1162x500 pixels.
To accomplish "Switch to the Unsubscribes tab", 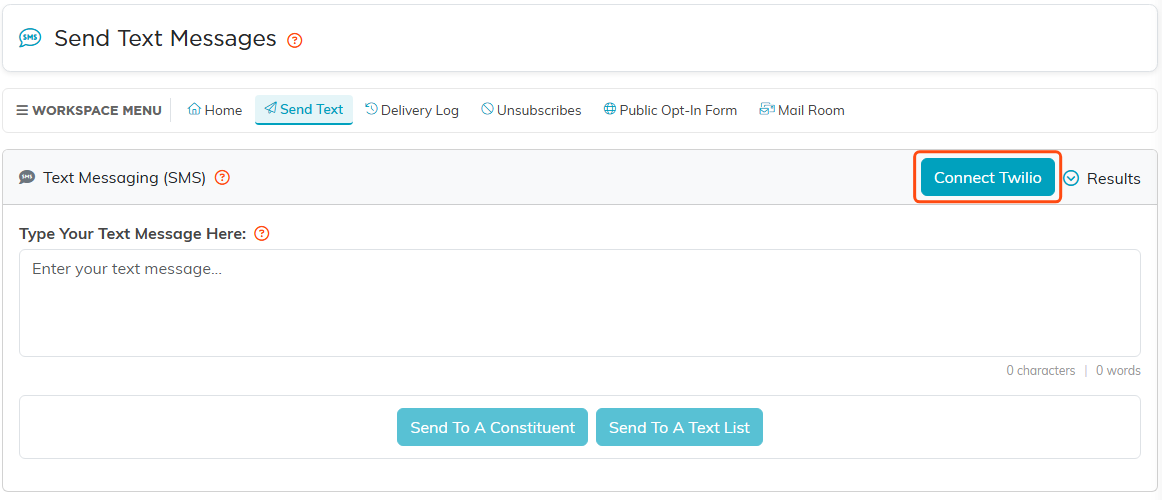I will coord(531,110).
